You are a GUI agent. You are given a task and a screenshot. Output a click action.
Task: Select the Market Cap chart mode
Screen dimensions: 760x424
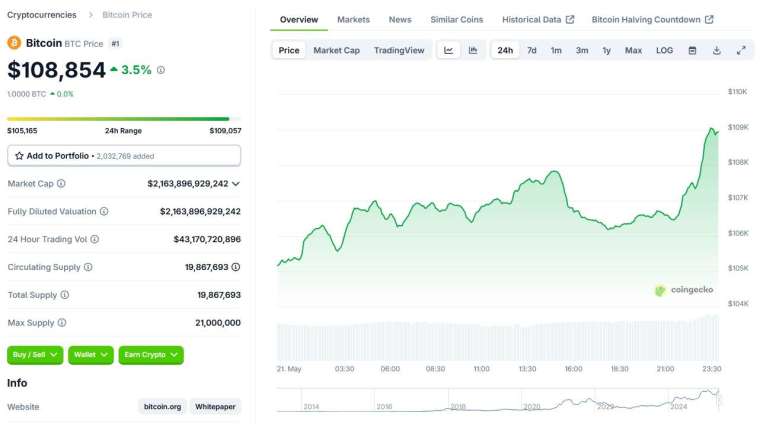pyautogui.click(x=336, y=50)
